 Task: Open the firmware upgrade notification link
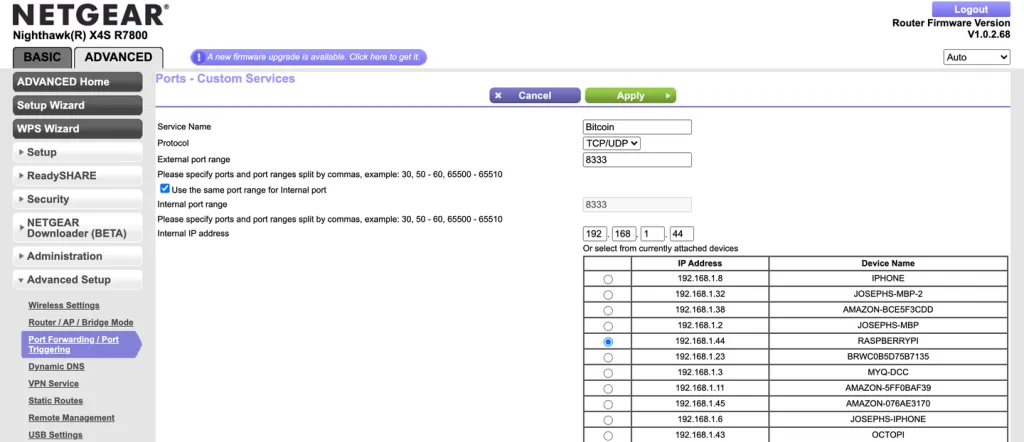[314, 57]
